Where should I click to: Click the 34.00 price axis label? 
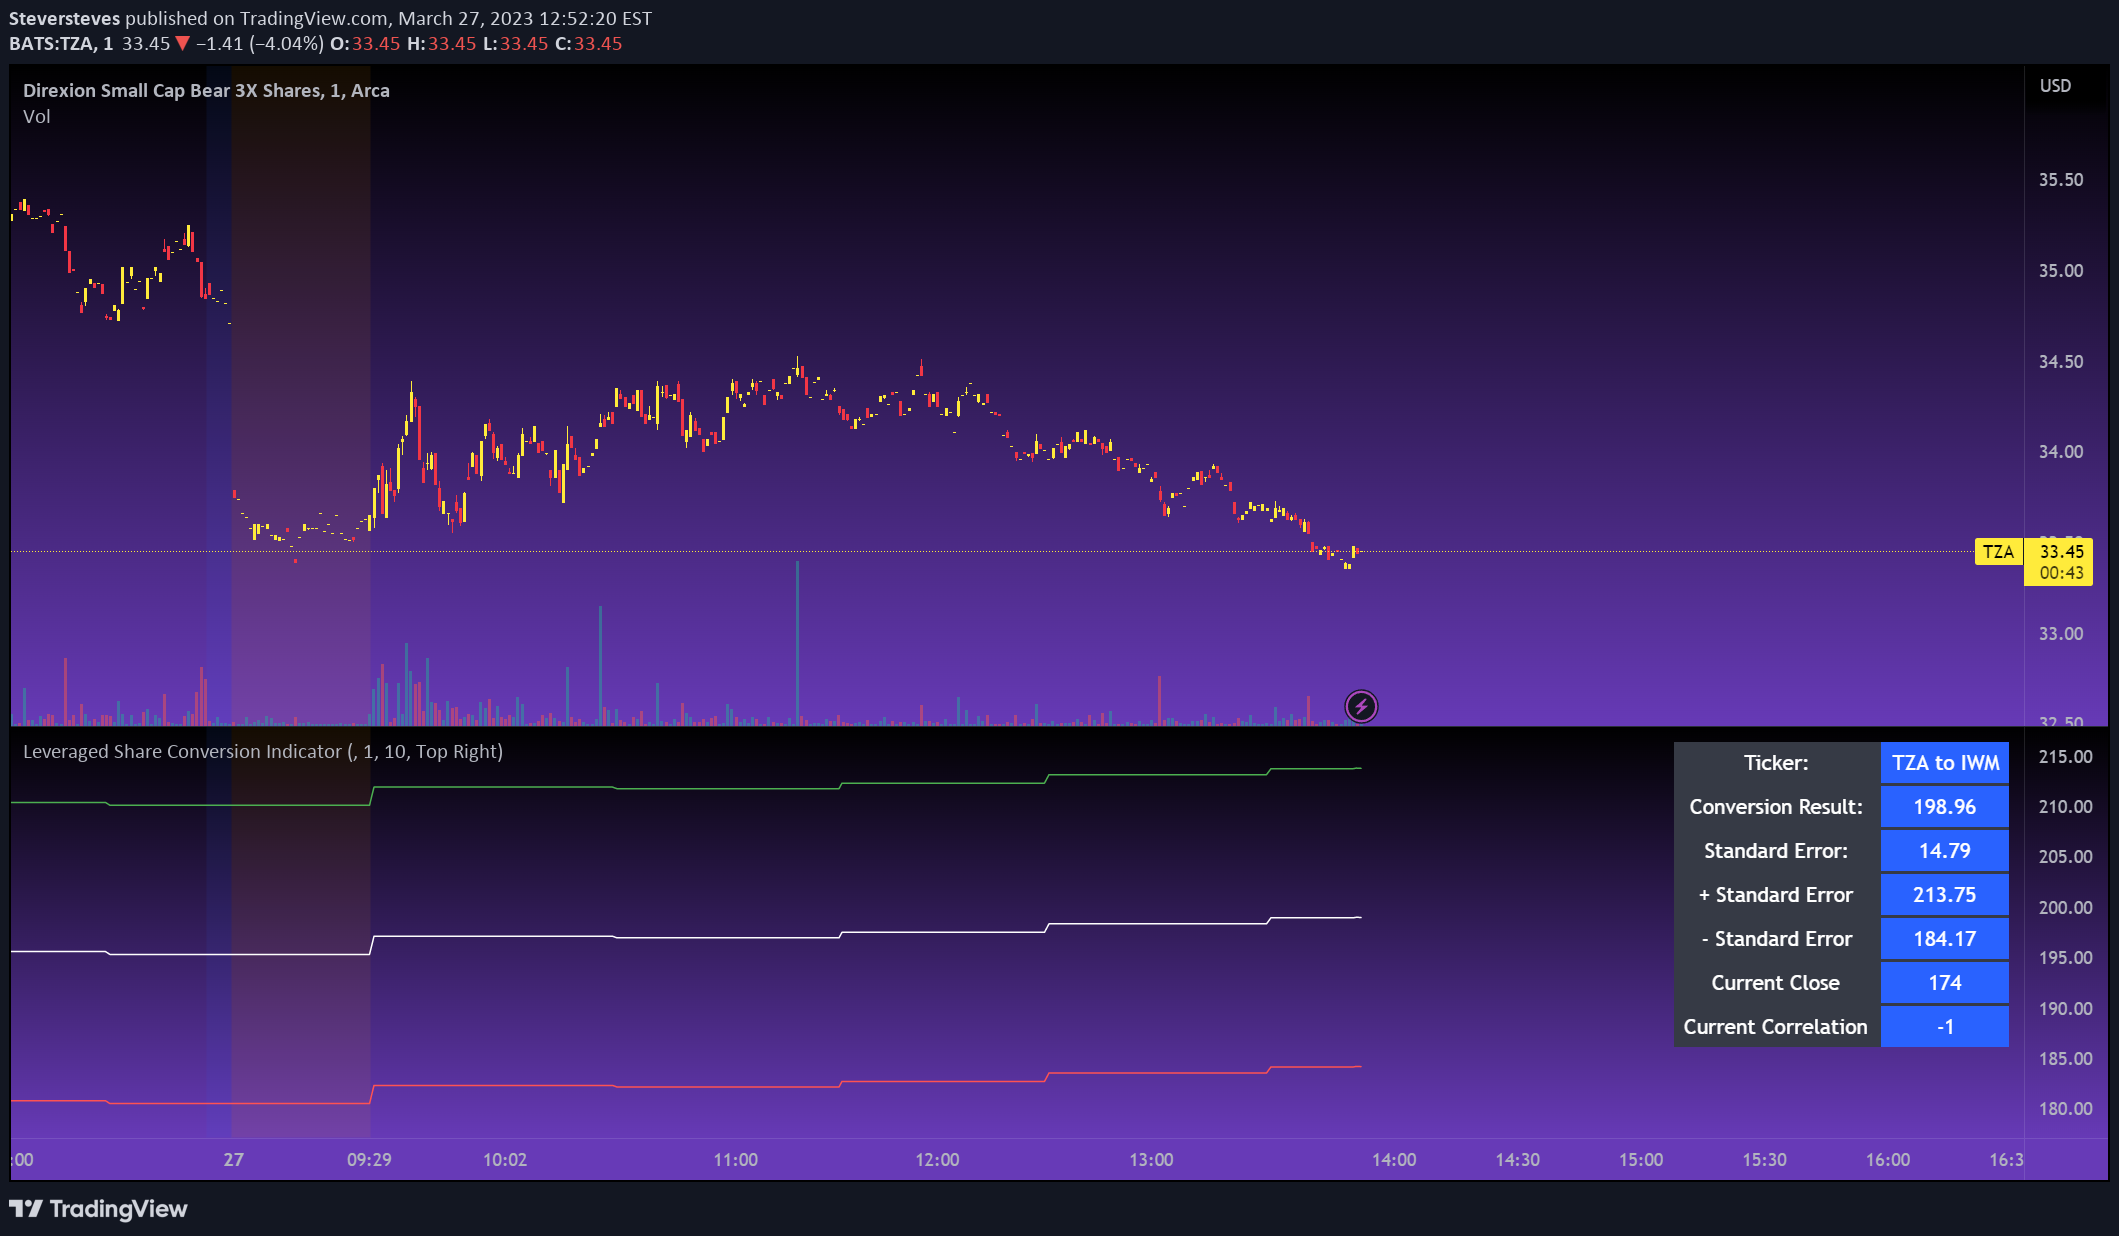(2061, 452)
